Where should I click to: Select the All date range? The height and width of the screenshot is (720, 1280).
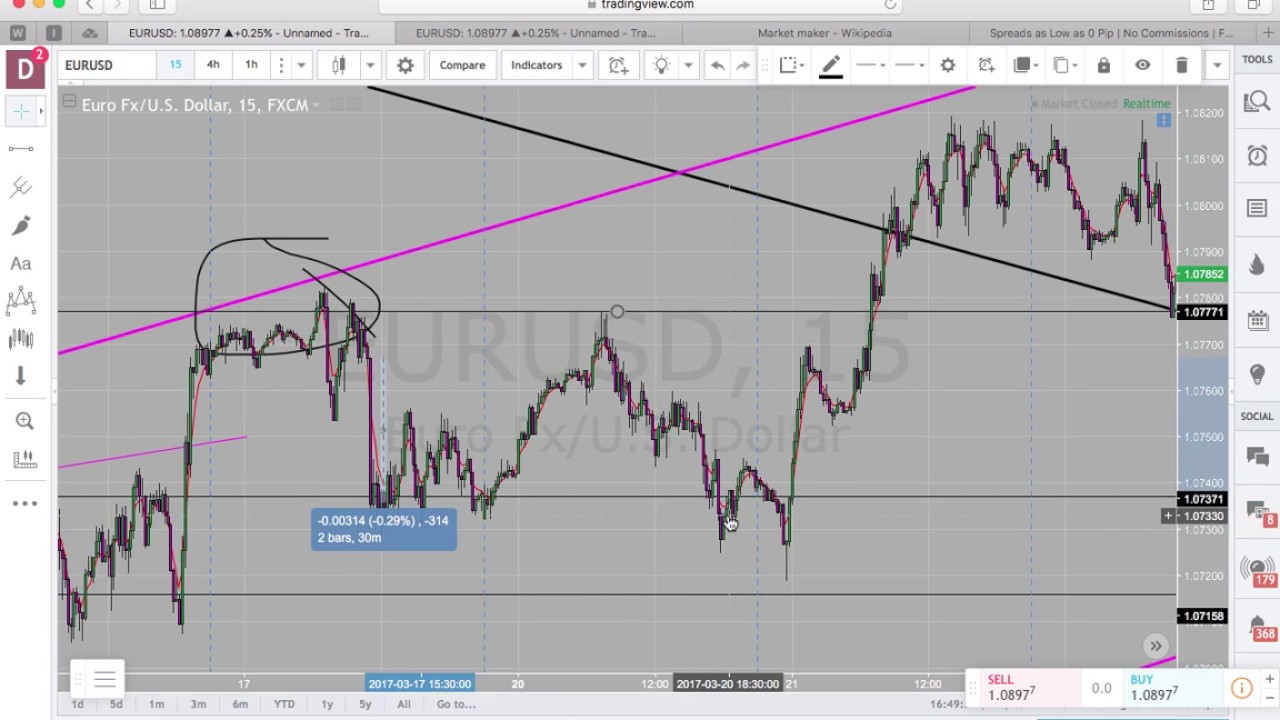coord(404,704)
